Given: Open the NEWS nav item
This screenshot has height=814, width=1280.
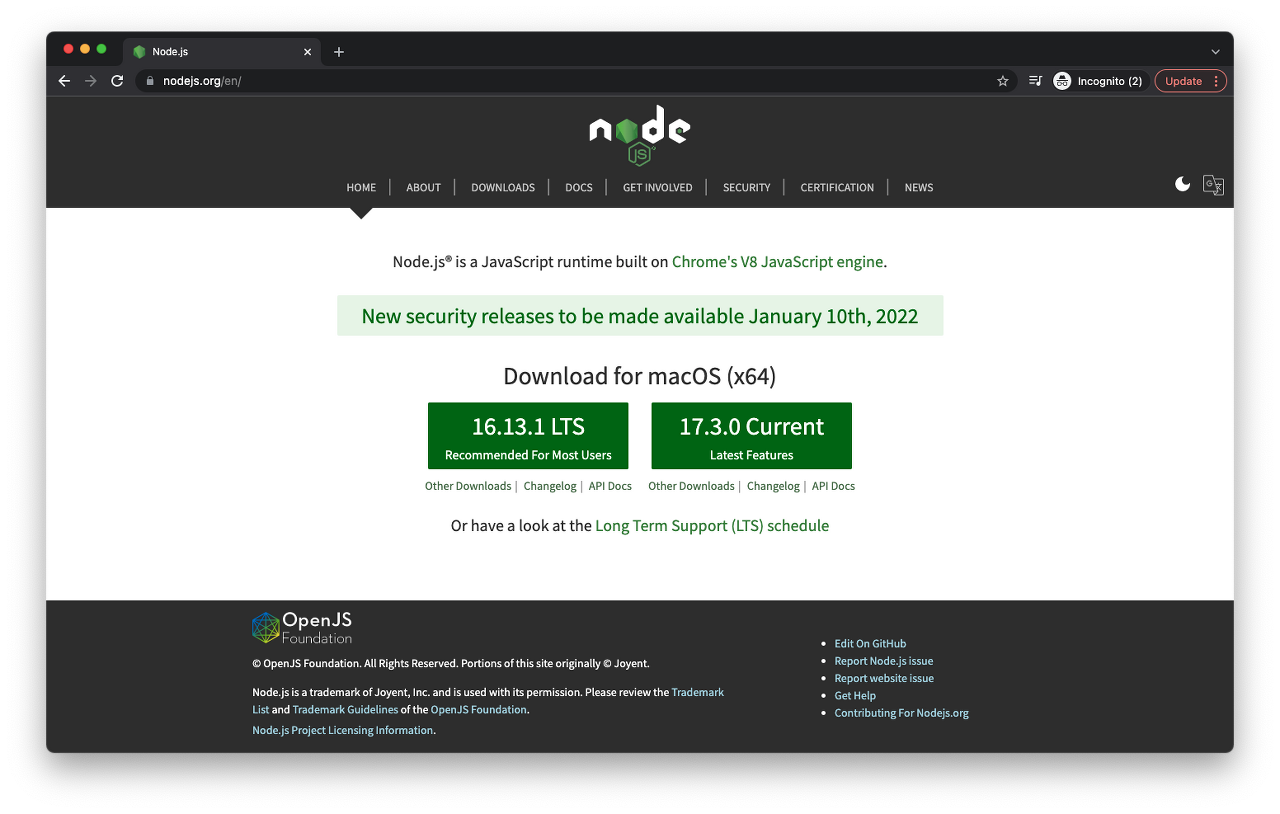Looking at the screenshot, I should [x=919, y=188].
